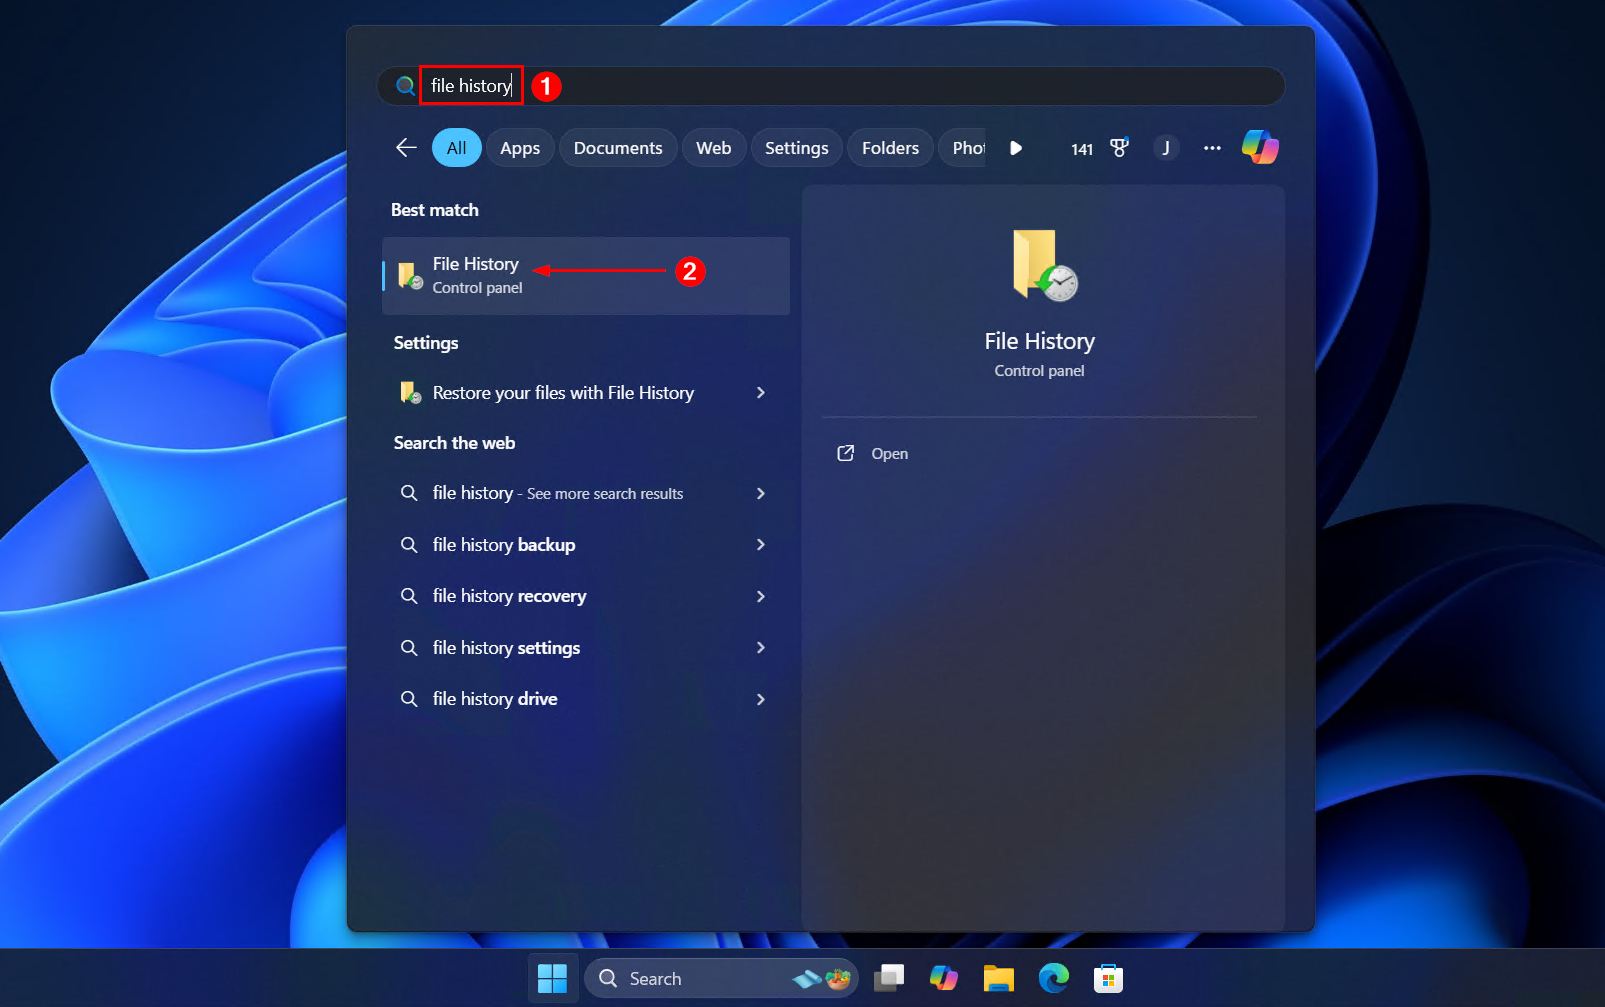Screen dimensions: 1605x1007
Task: Open the J user account avatar
Action: (1165, 148)
